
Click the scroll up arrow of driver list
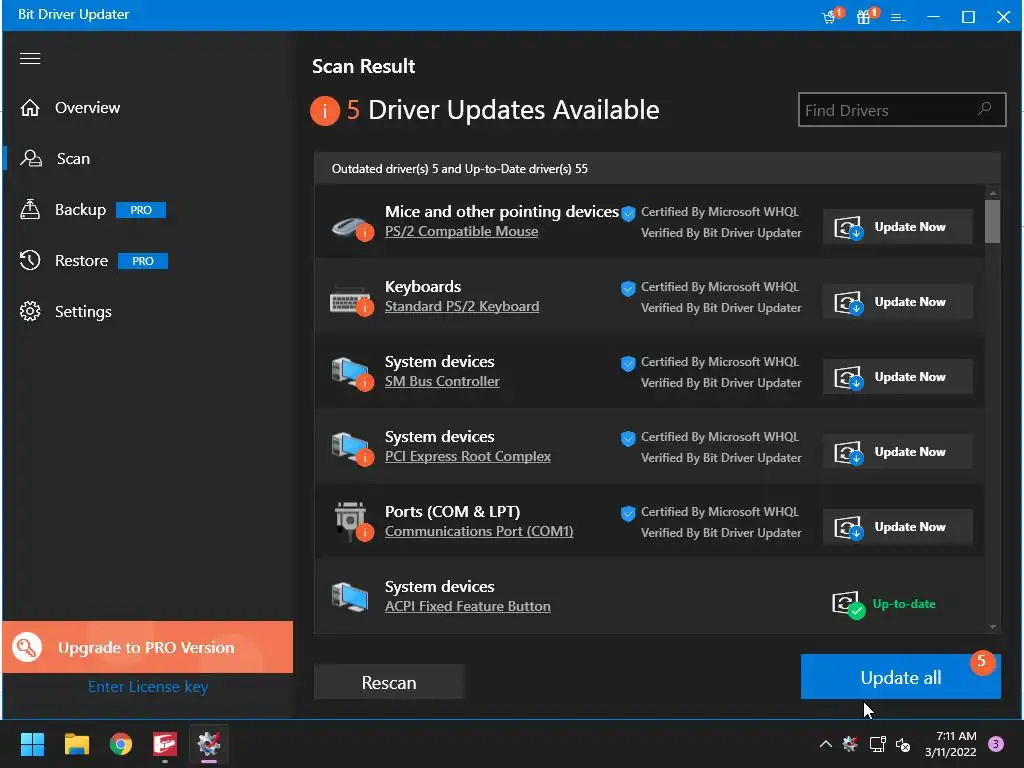(993, 192)
